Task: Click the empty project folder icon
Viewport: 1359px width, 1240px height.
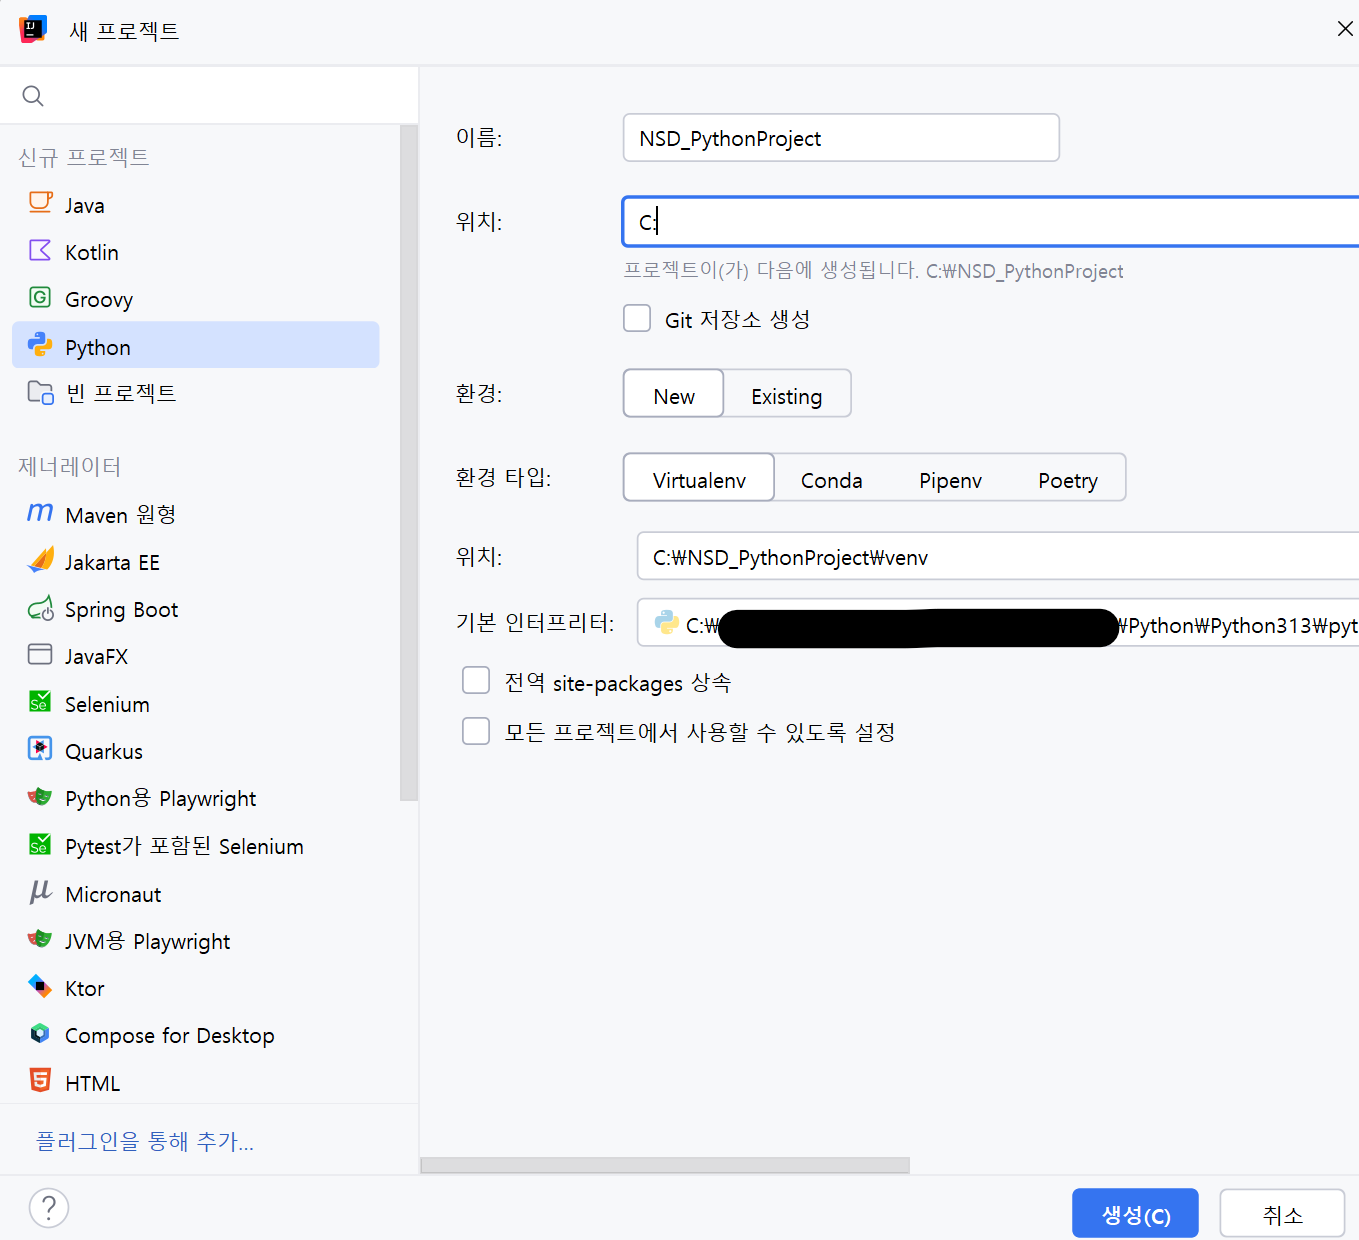Action: pyautogui.click(x=40, y=392)
